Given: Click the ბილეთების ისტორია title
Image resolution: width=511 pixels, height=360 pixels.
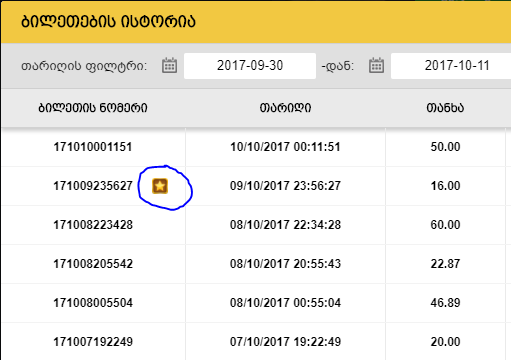Looking at the screenshot, I should click(108, 22).
